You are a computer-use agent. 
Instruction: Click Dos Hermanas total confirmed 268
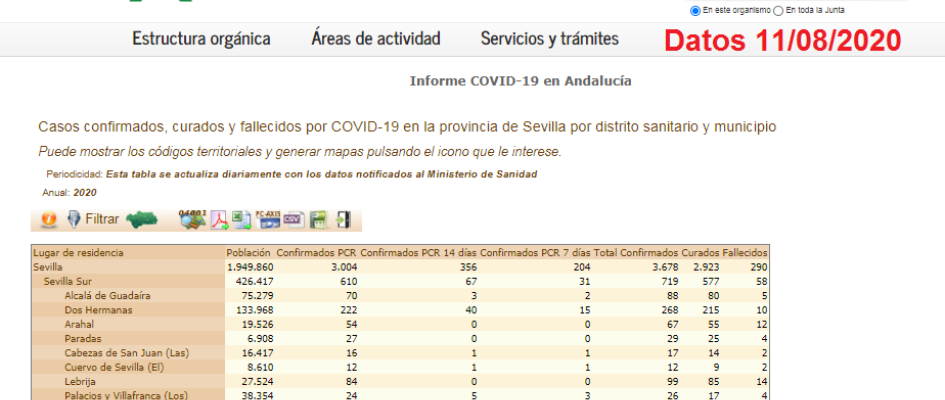tap(671, 310)
